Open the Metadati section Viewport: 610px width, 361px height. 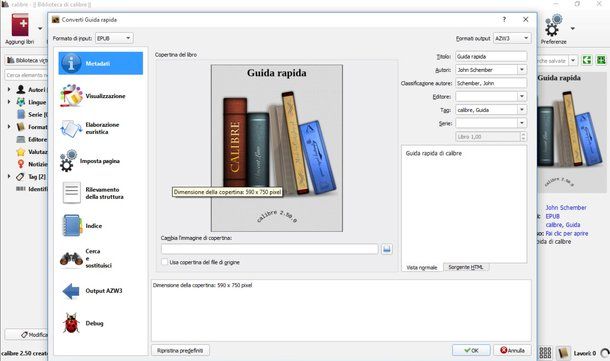100,63
